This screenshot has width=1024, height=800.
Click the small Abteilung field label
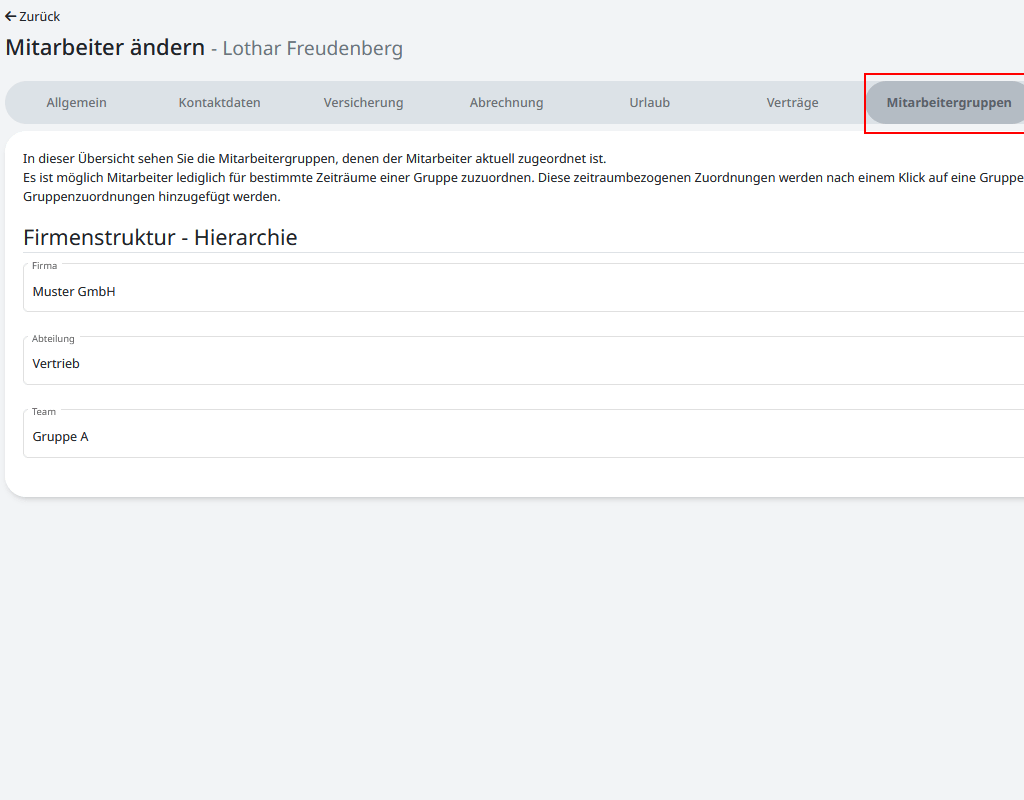53,339
